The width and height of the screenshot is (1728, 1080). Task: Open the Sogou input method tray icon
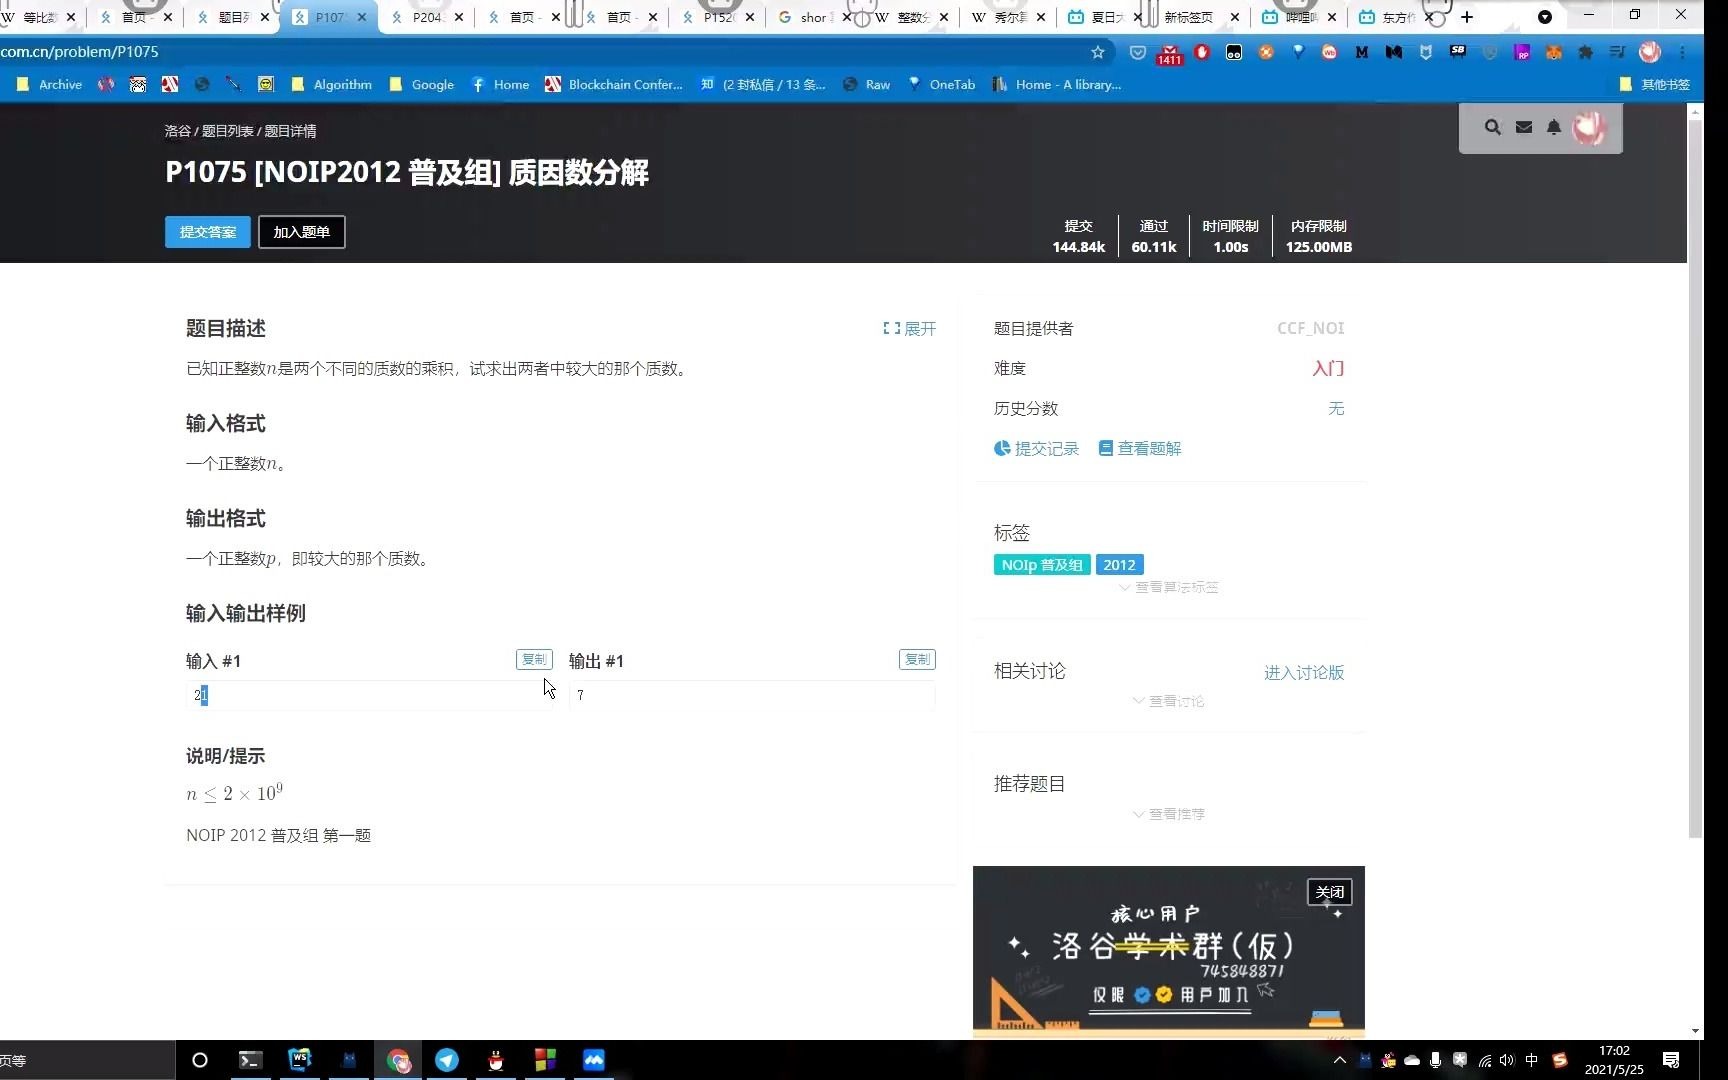1559,1060
